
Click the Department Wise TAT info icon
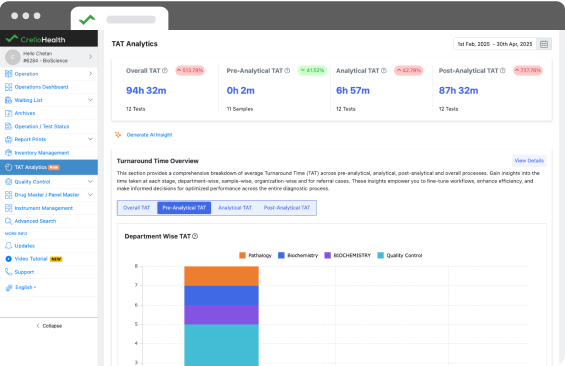[x=195, y=236]
